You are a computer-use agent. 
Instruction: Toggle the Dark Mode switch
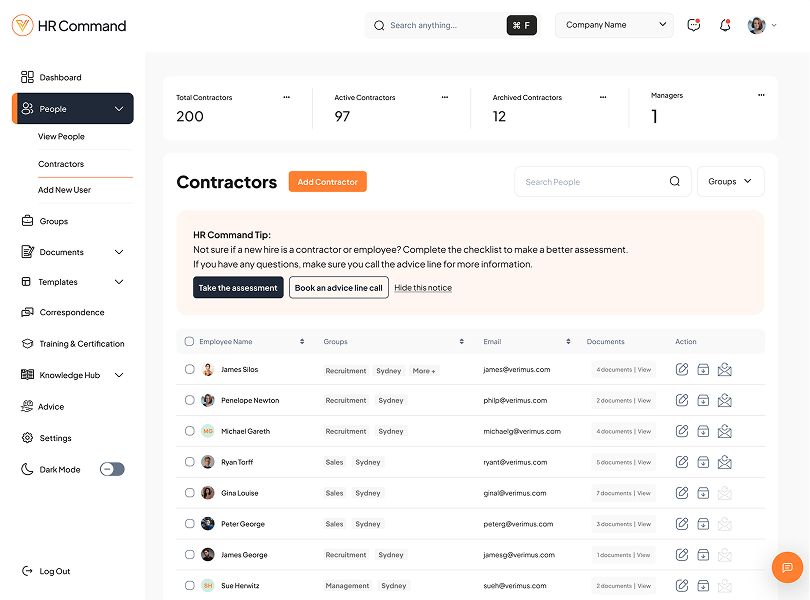[x=112, y=469]
